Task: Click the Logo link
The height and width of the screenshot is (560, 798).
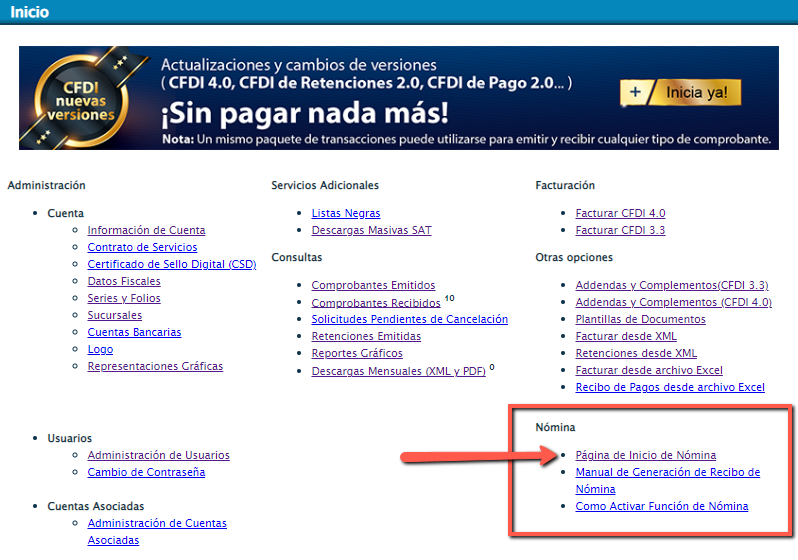Action: [x=100, y=349]
